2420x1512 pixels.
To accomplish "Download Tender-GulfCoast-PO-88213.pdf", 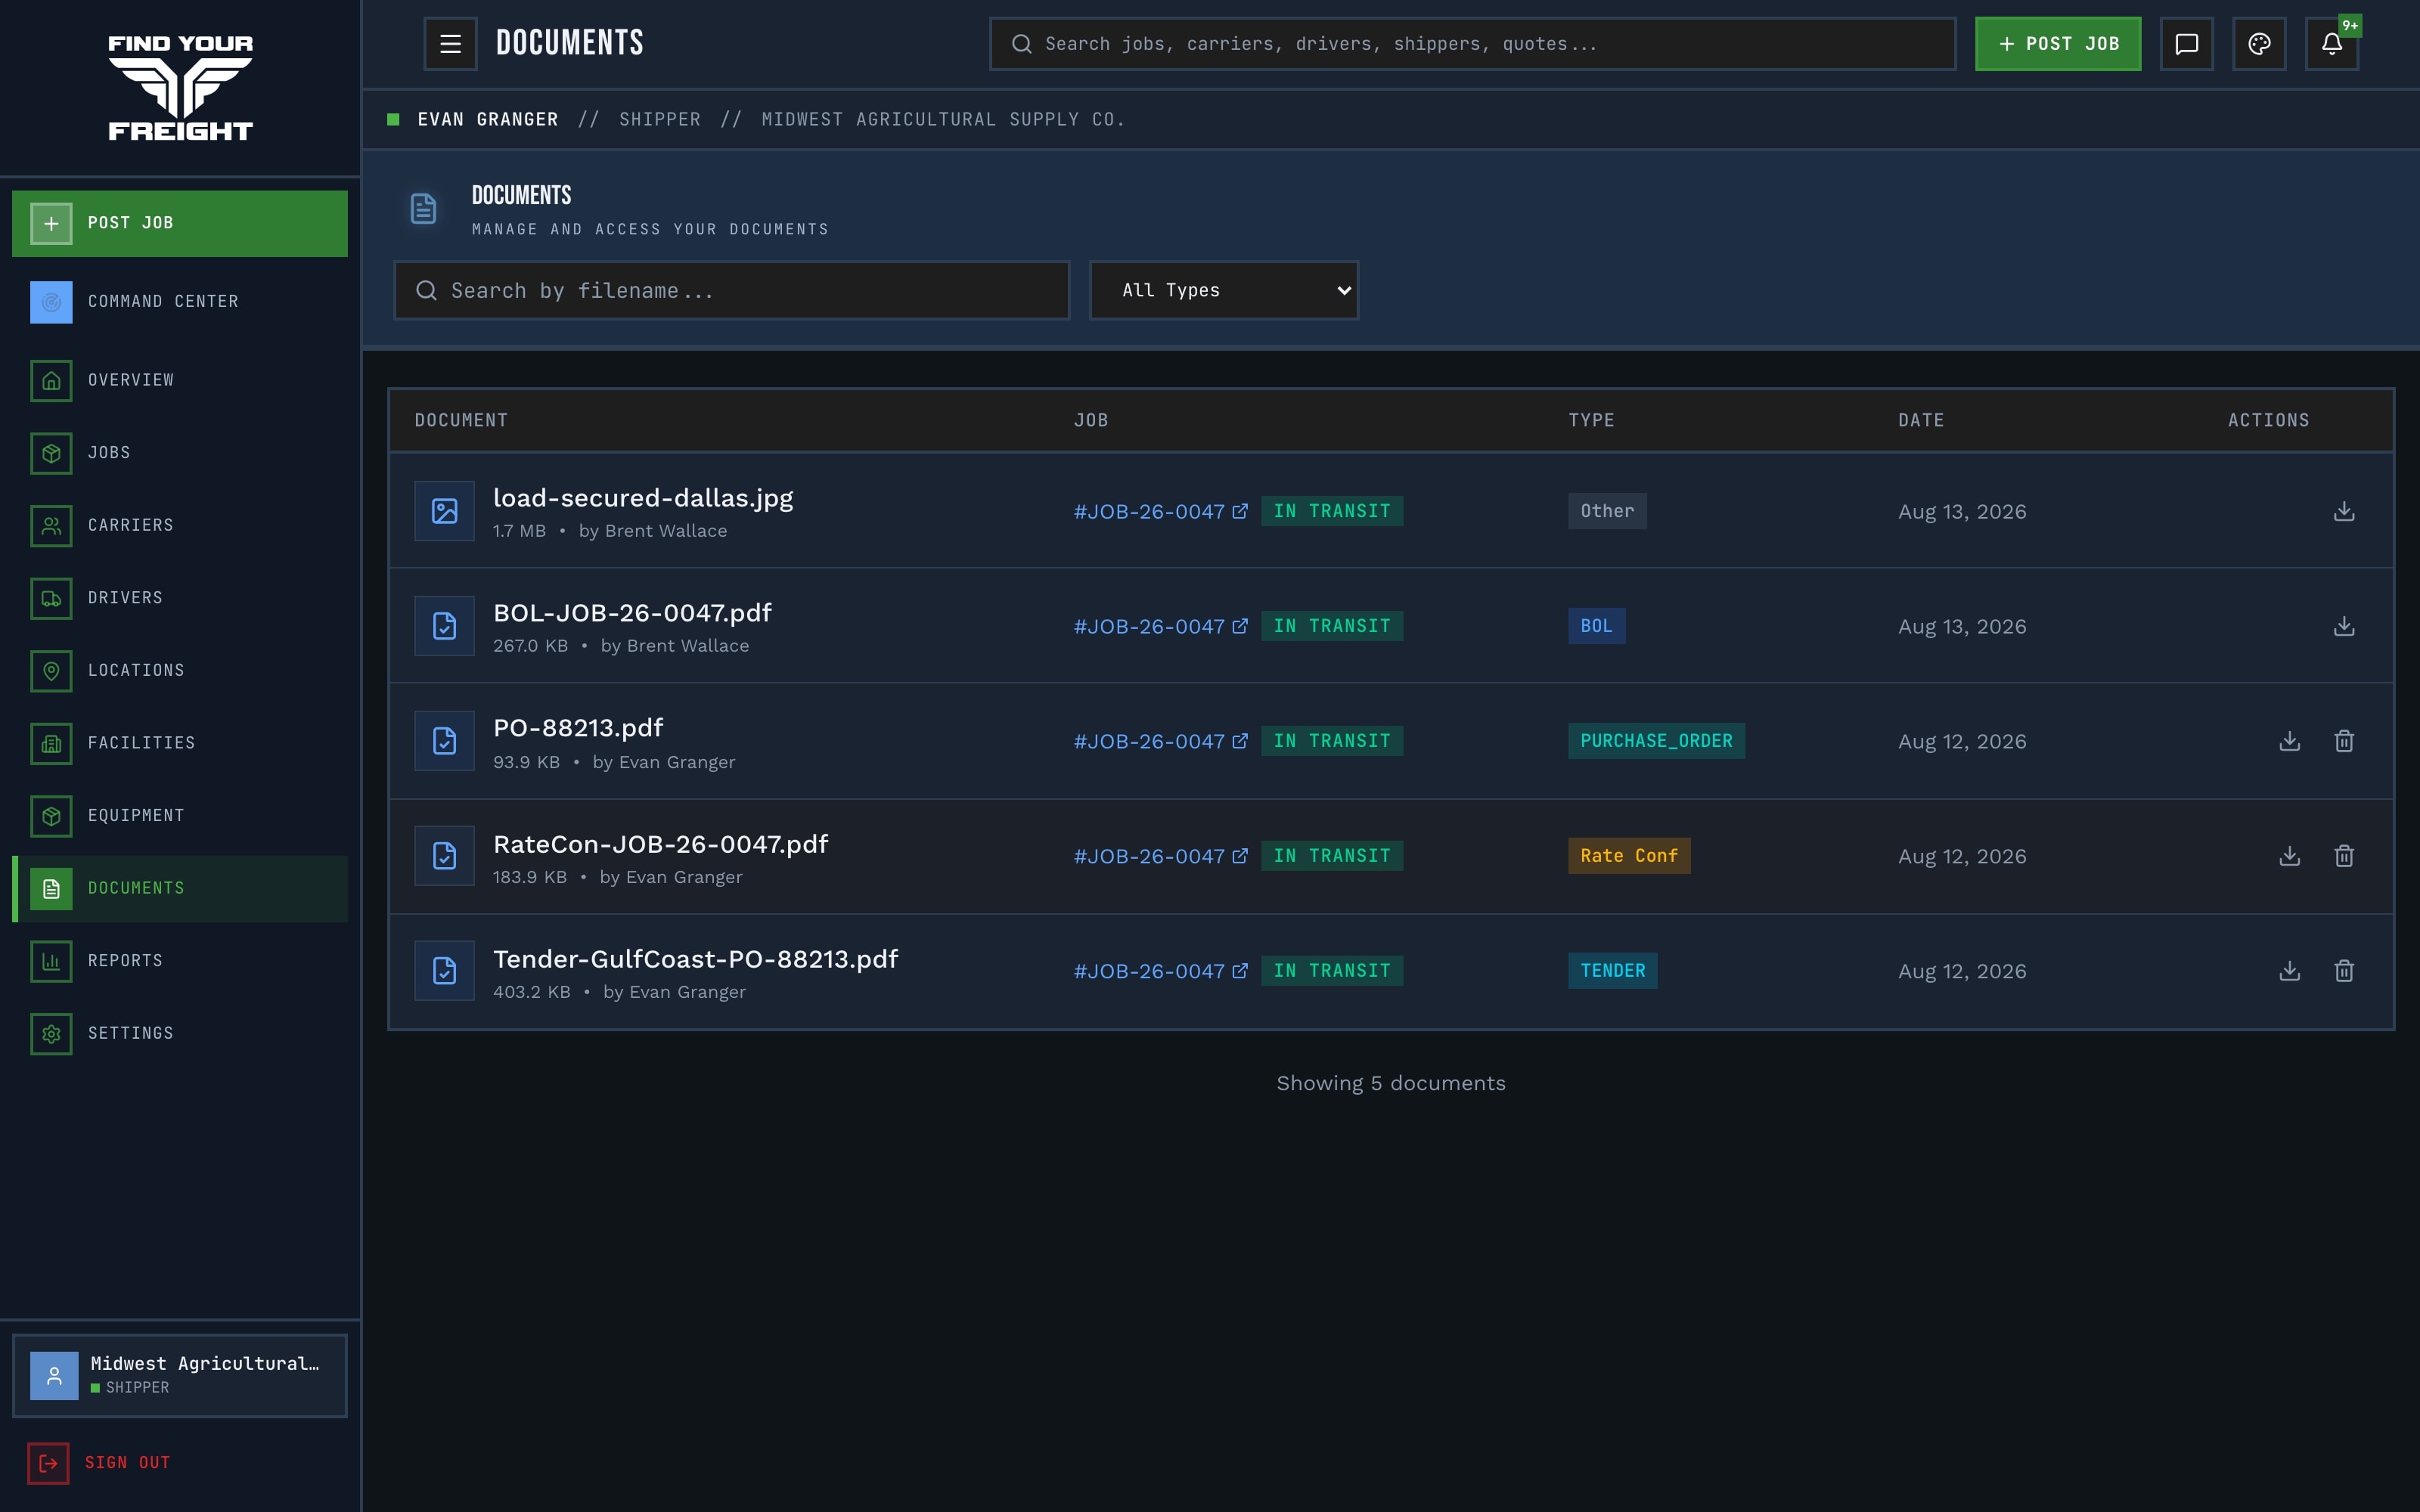I will click(x=2290, y=971).
